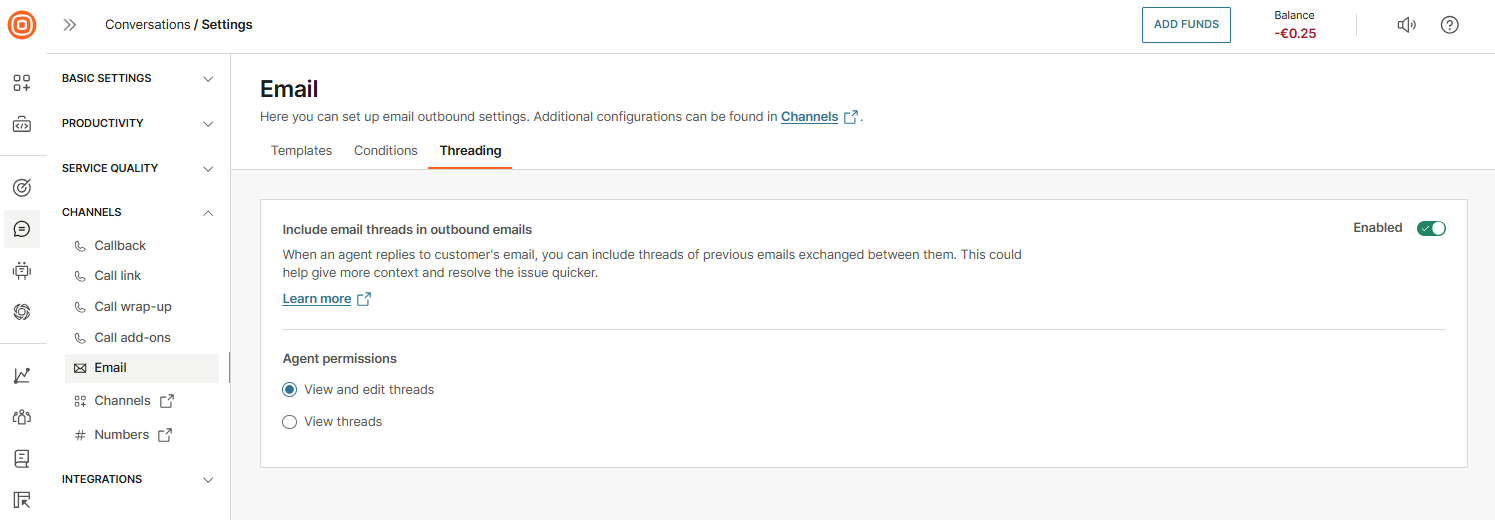Select "View and edit threads" radio option
This screenshot has height=520, width=1495.
pyautogui.click(x=290, y=390)
